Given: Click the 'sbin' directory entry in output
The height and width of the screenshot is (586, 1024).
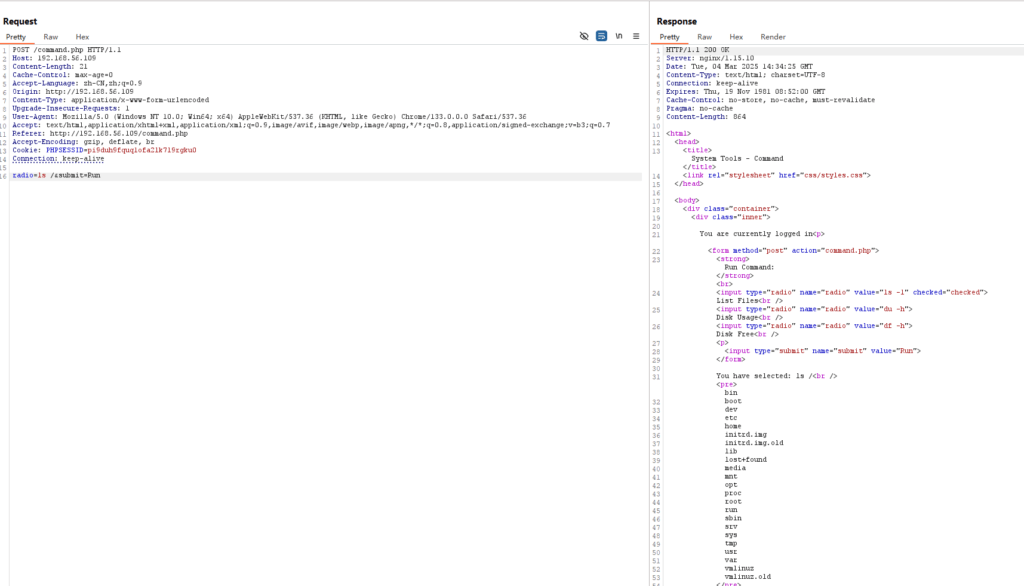Looking at the screenshot, I should tap(733, 518).
